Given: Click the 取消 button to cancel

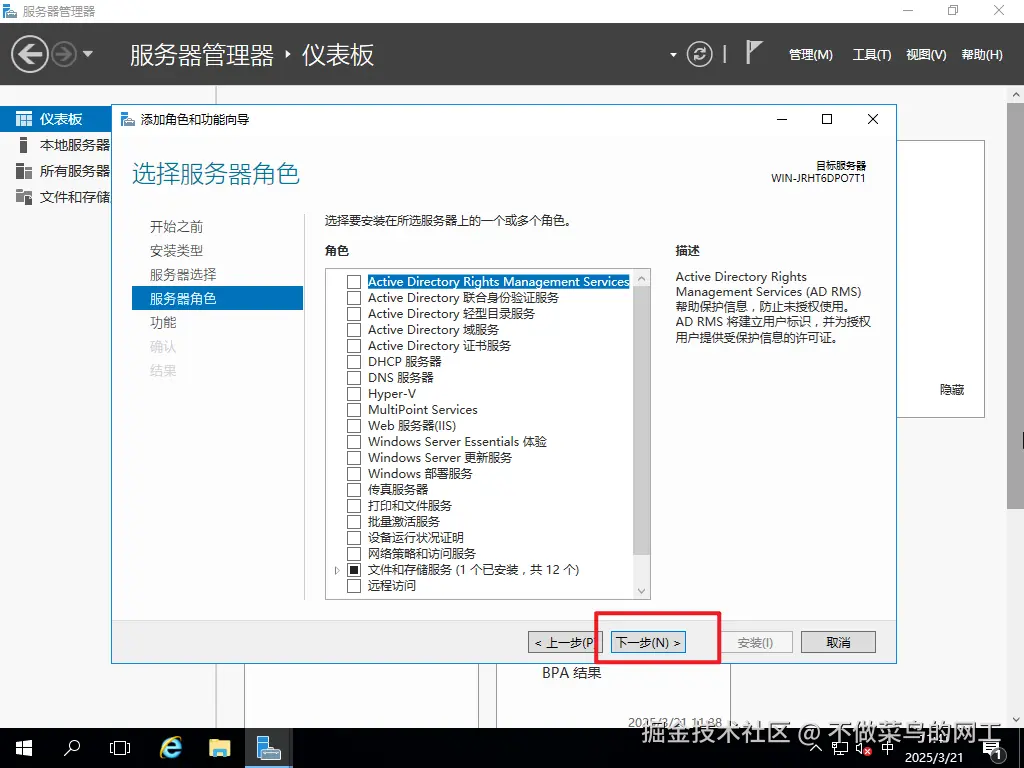Looking at the screenshot, I should [838, 641].
